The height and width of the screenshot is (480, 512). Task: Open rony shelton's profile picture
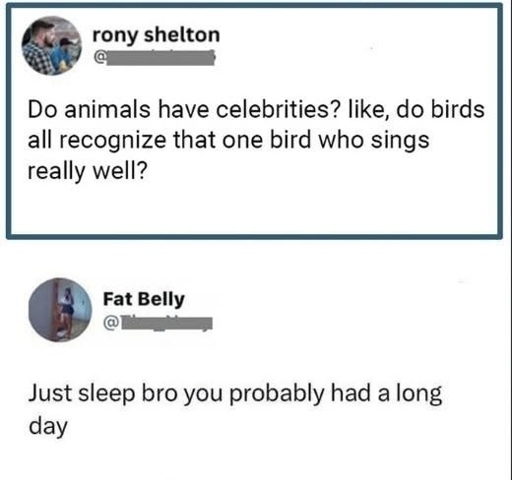pyautogui.click(x=52, y=46)
